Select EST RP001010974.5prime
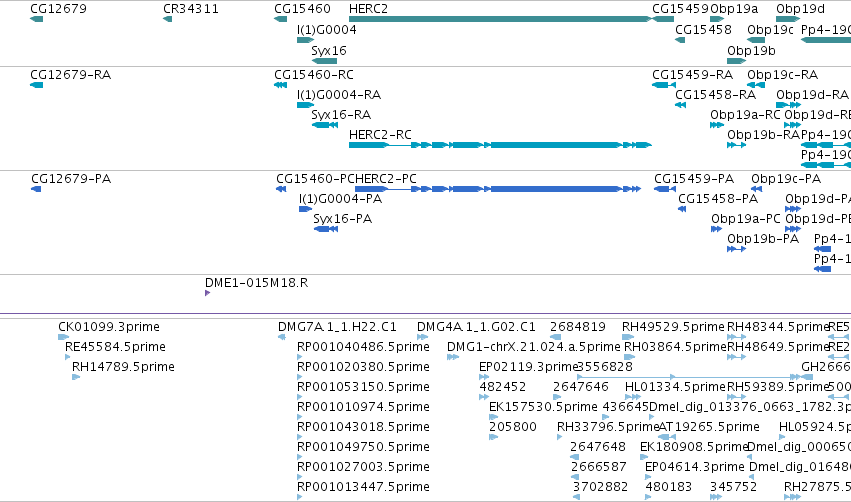Viewport: 851px width, 502px height. click(x=363, y=406)
